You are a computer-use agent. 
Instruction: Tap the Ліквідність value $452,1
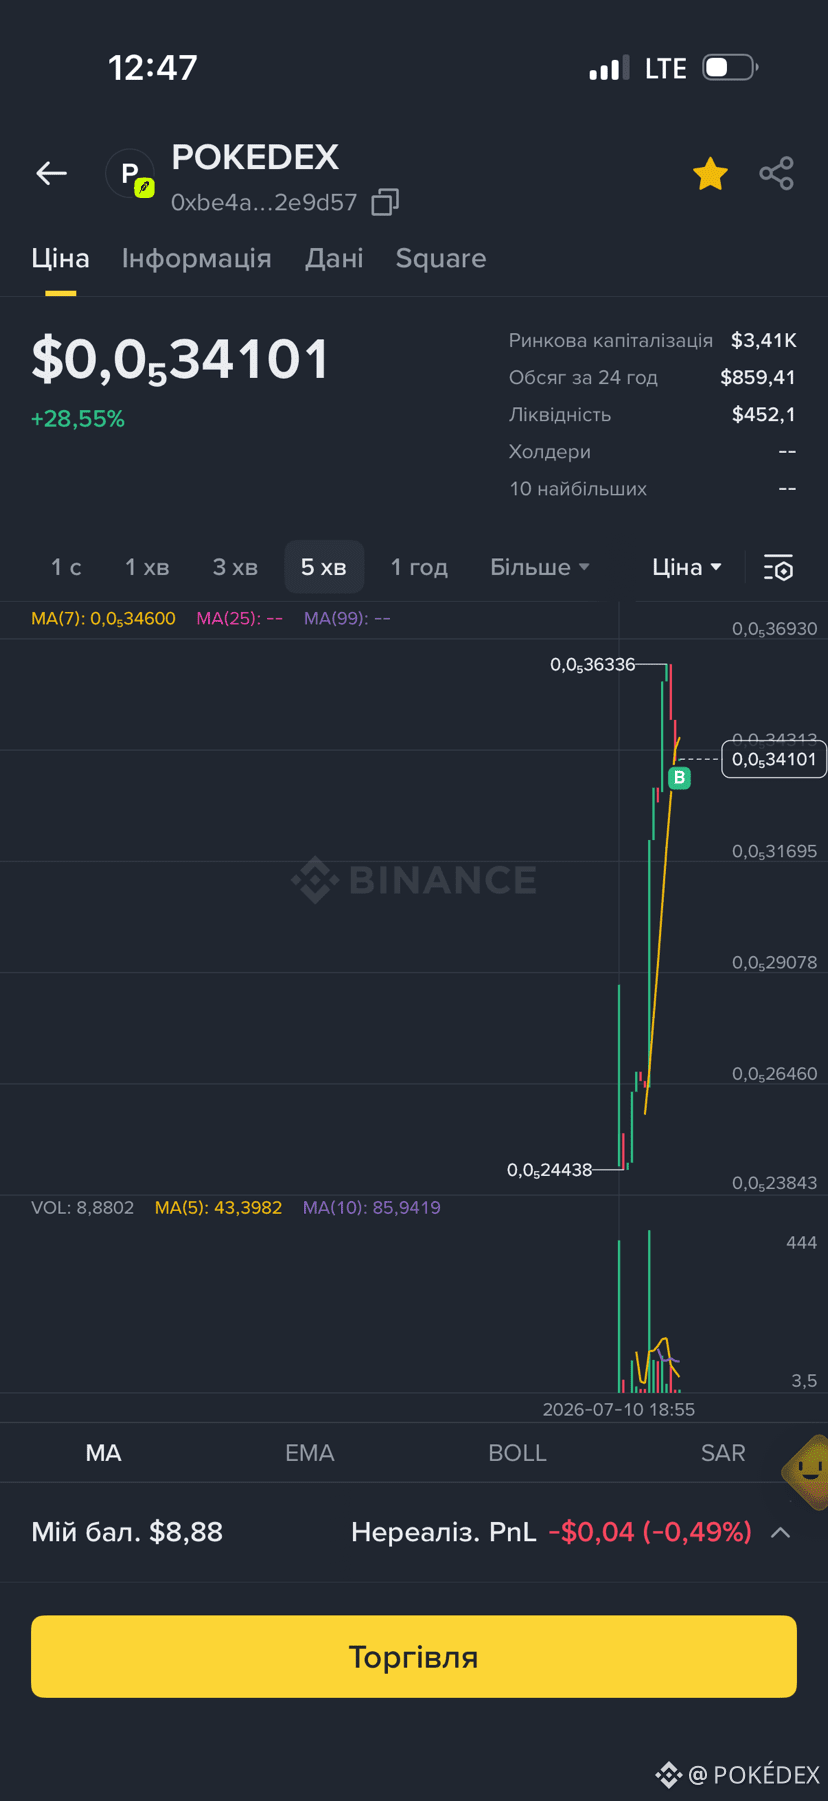764,414
